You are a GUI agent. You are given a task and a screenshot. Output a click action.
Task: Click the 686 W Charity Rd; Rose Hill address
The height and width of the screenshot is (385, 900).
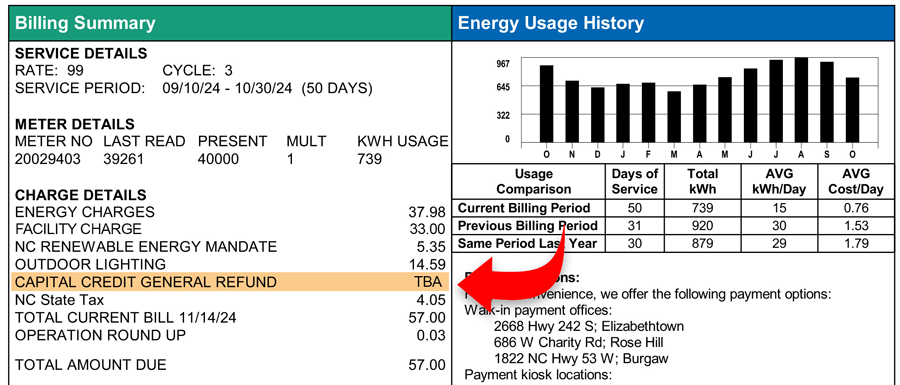[579, 343]
